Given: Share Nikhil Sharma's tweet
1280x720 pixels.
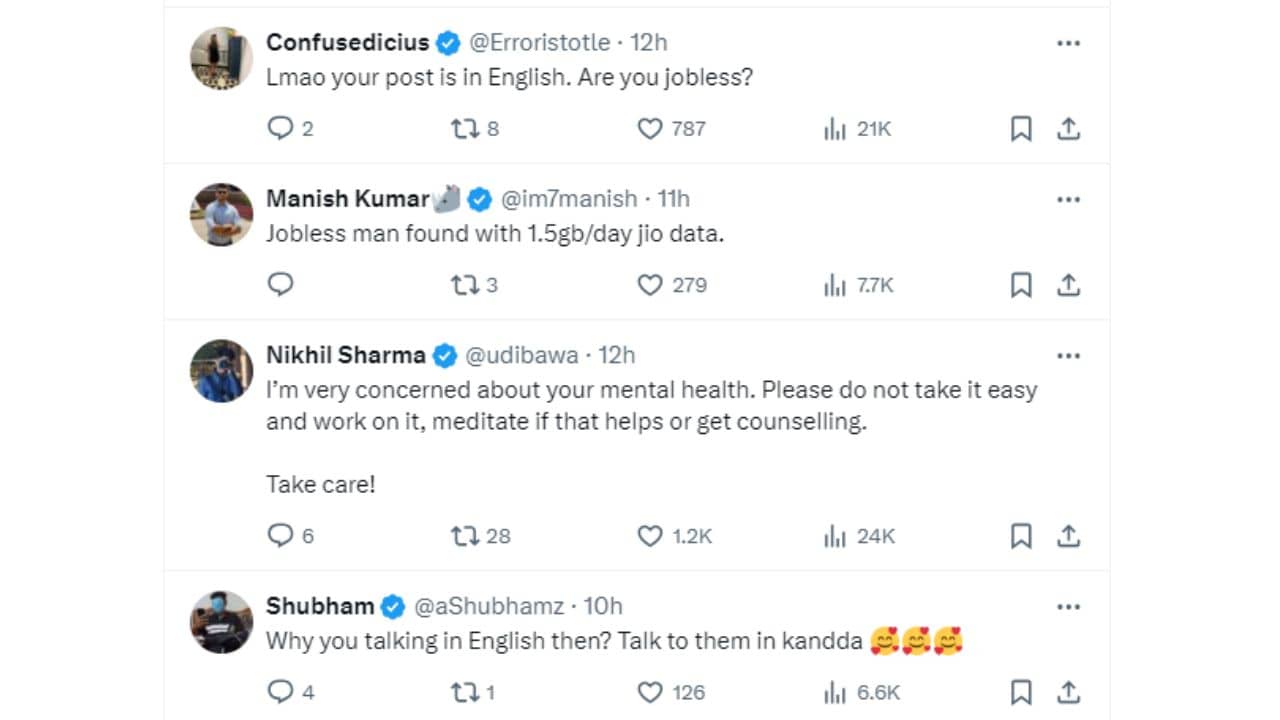Looking at the screenshot, I should click(x=1068, y=536).
